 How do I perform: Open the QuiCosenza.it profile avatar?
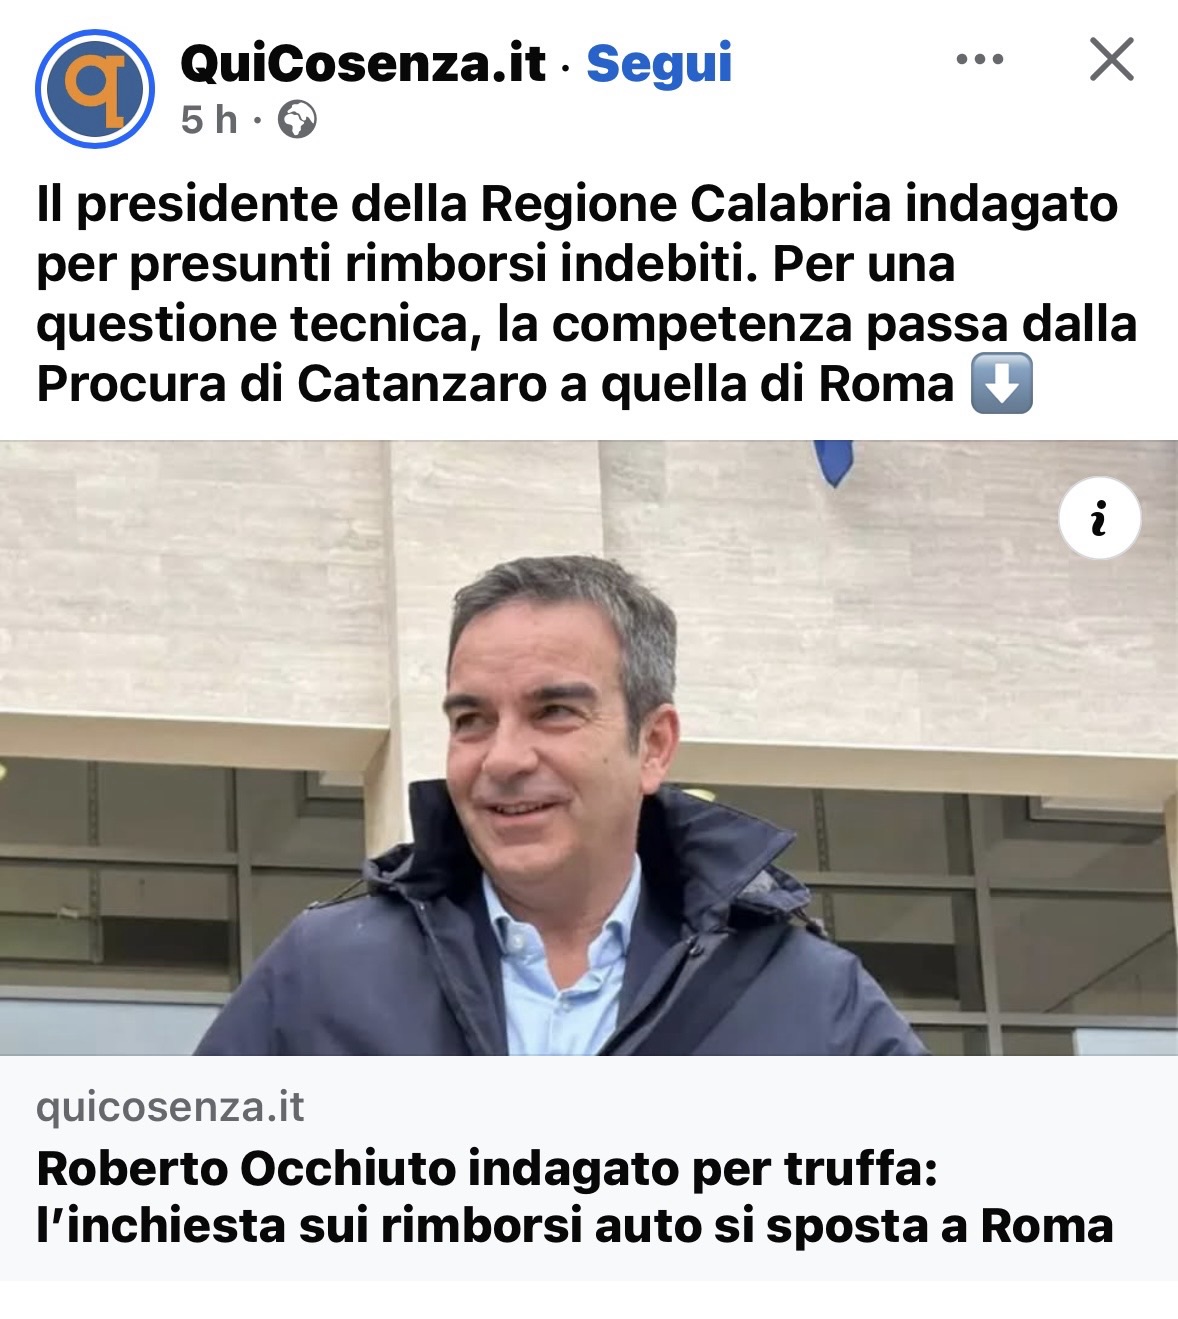(x=95, y=89)
